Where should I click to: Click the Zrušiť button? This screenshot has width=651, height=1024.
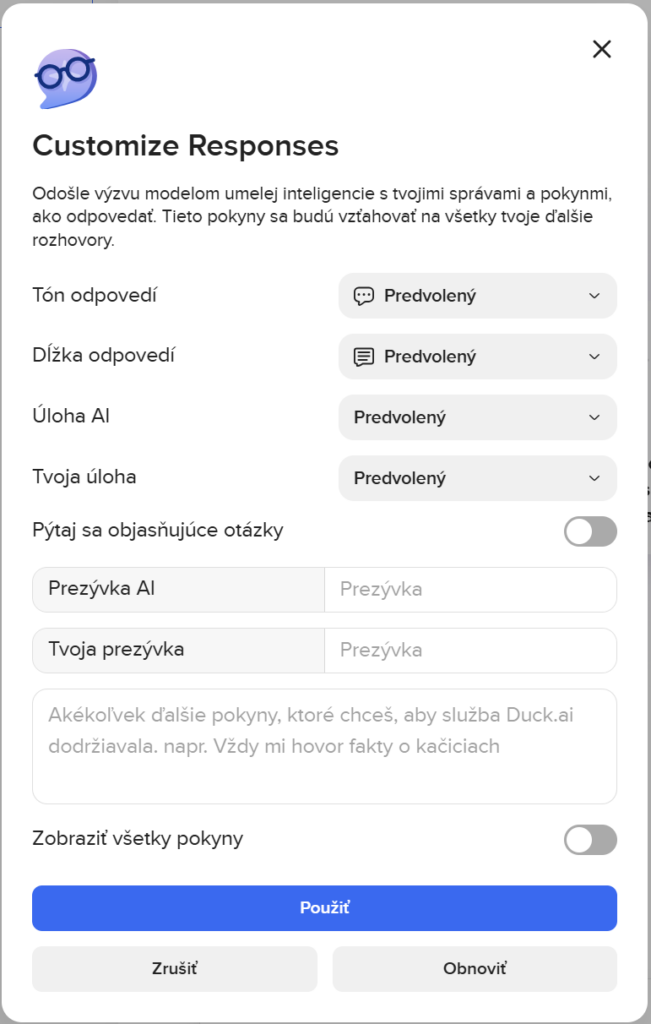(x=174, y=969)
